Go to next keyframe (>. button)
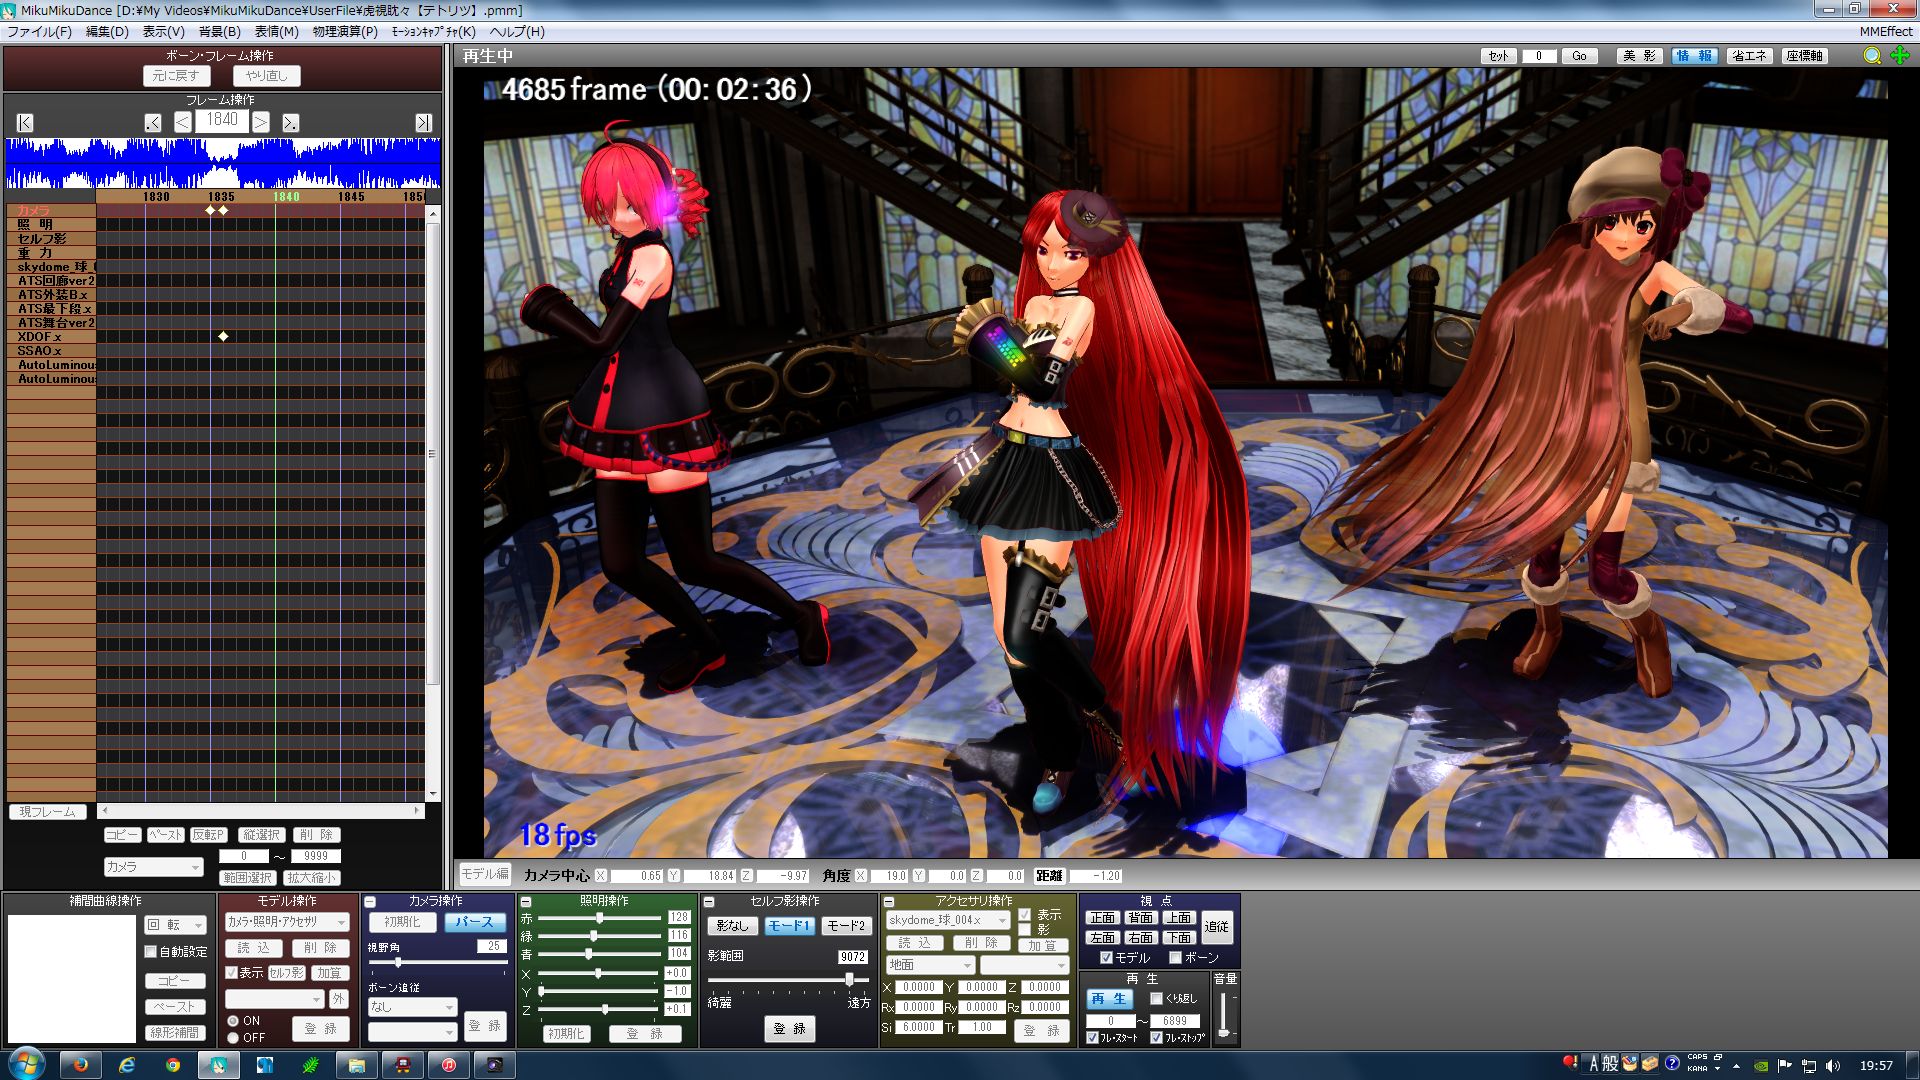1920x1080 pixels. pos(290,123)
